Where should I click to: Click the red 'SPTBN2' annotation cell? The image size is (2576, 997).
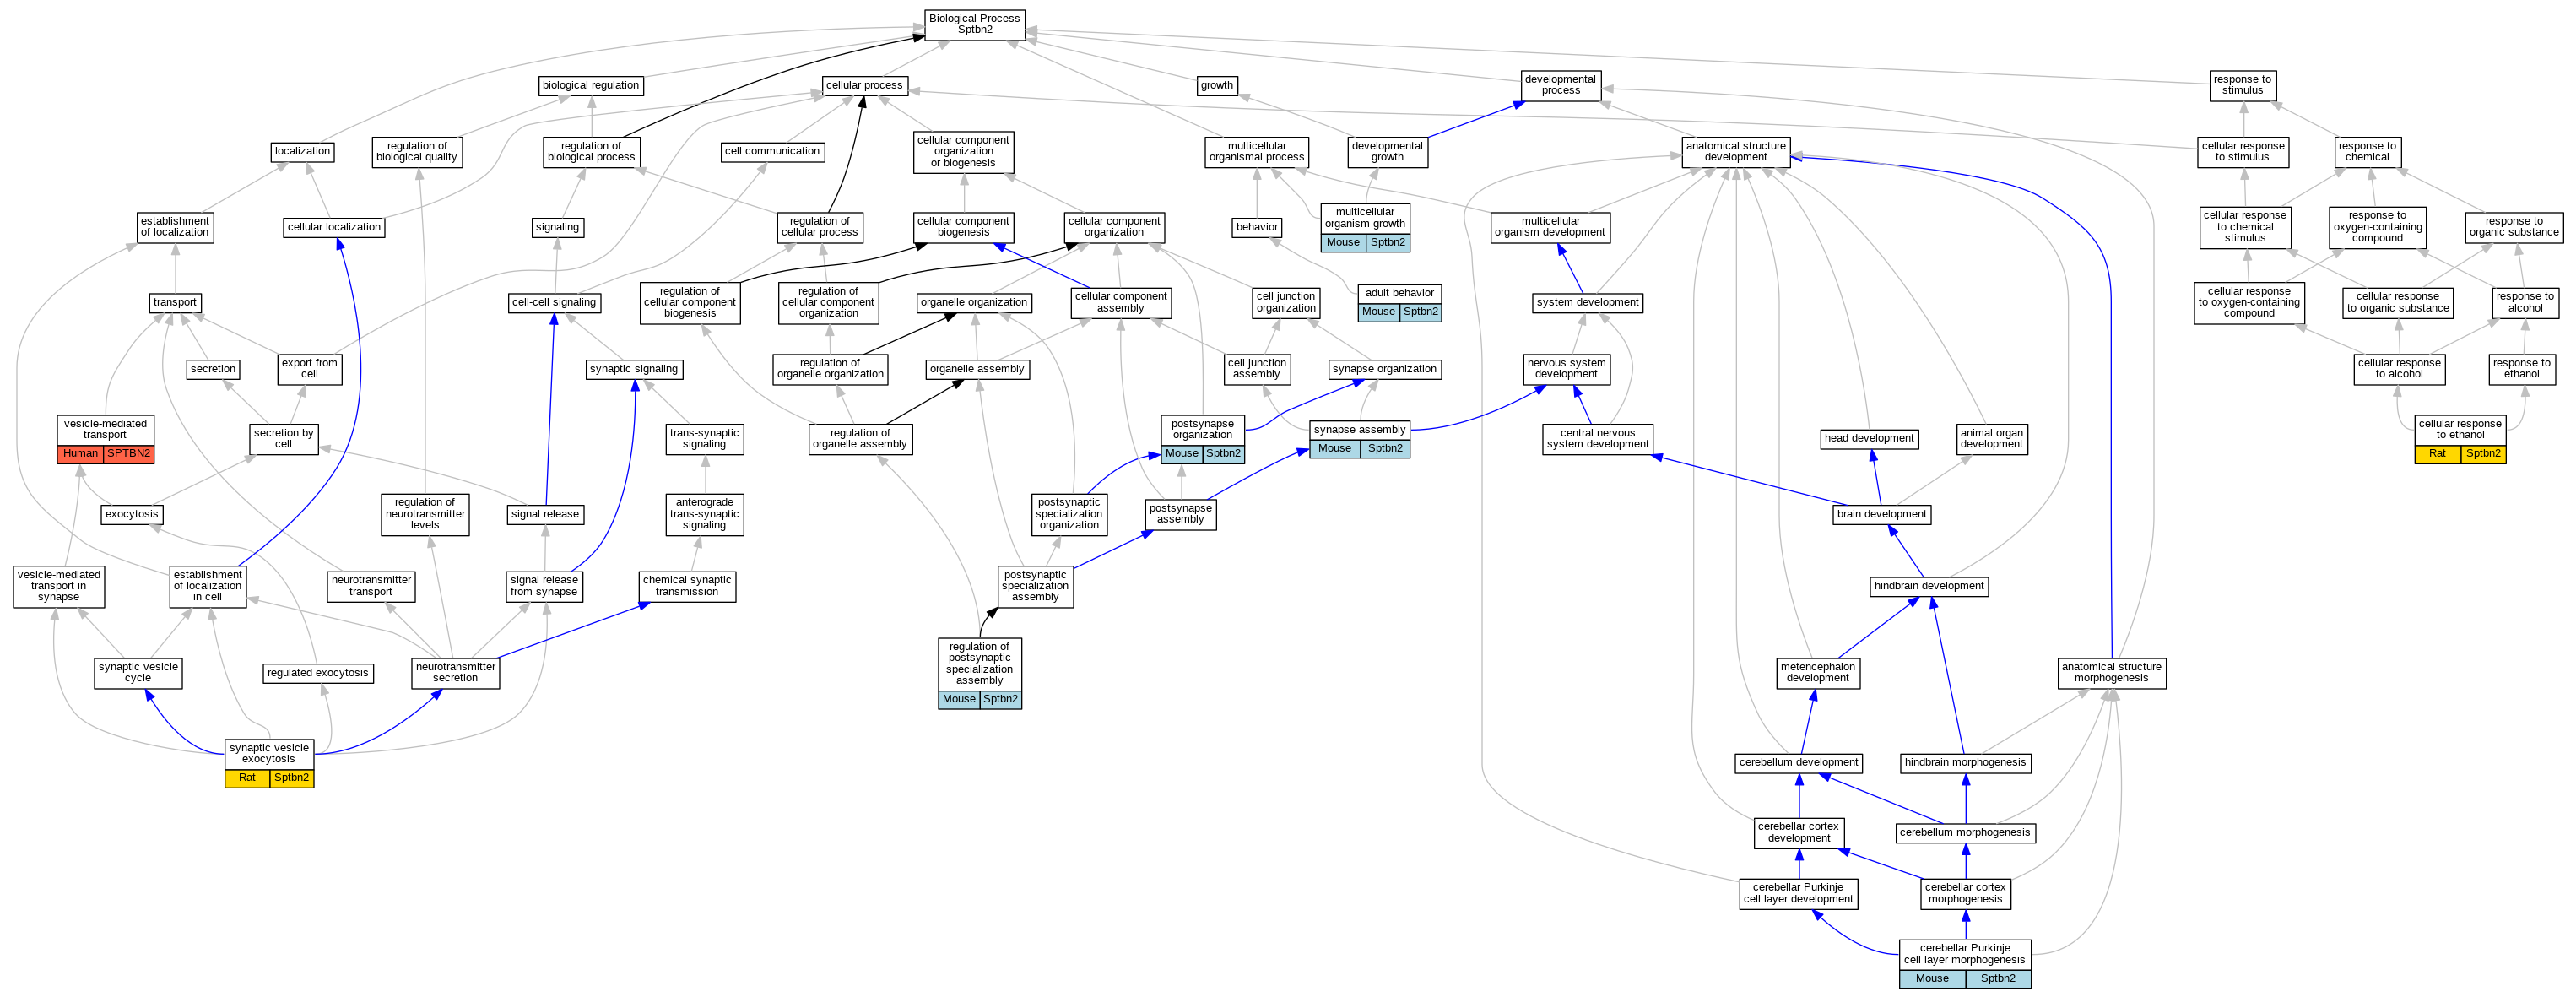click(129, 454)
